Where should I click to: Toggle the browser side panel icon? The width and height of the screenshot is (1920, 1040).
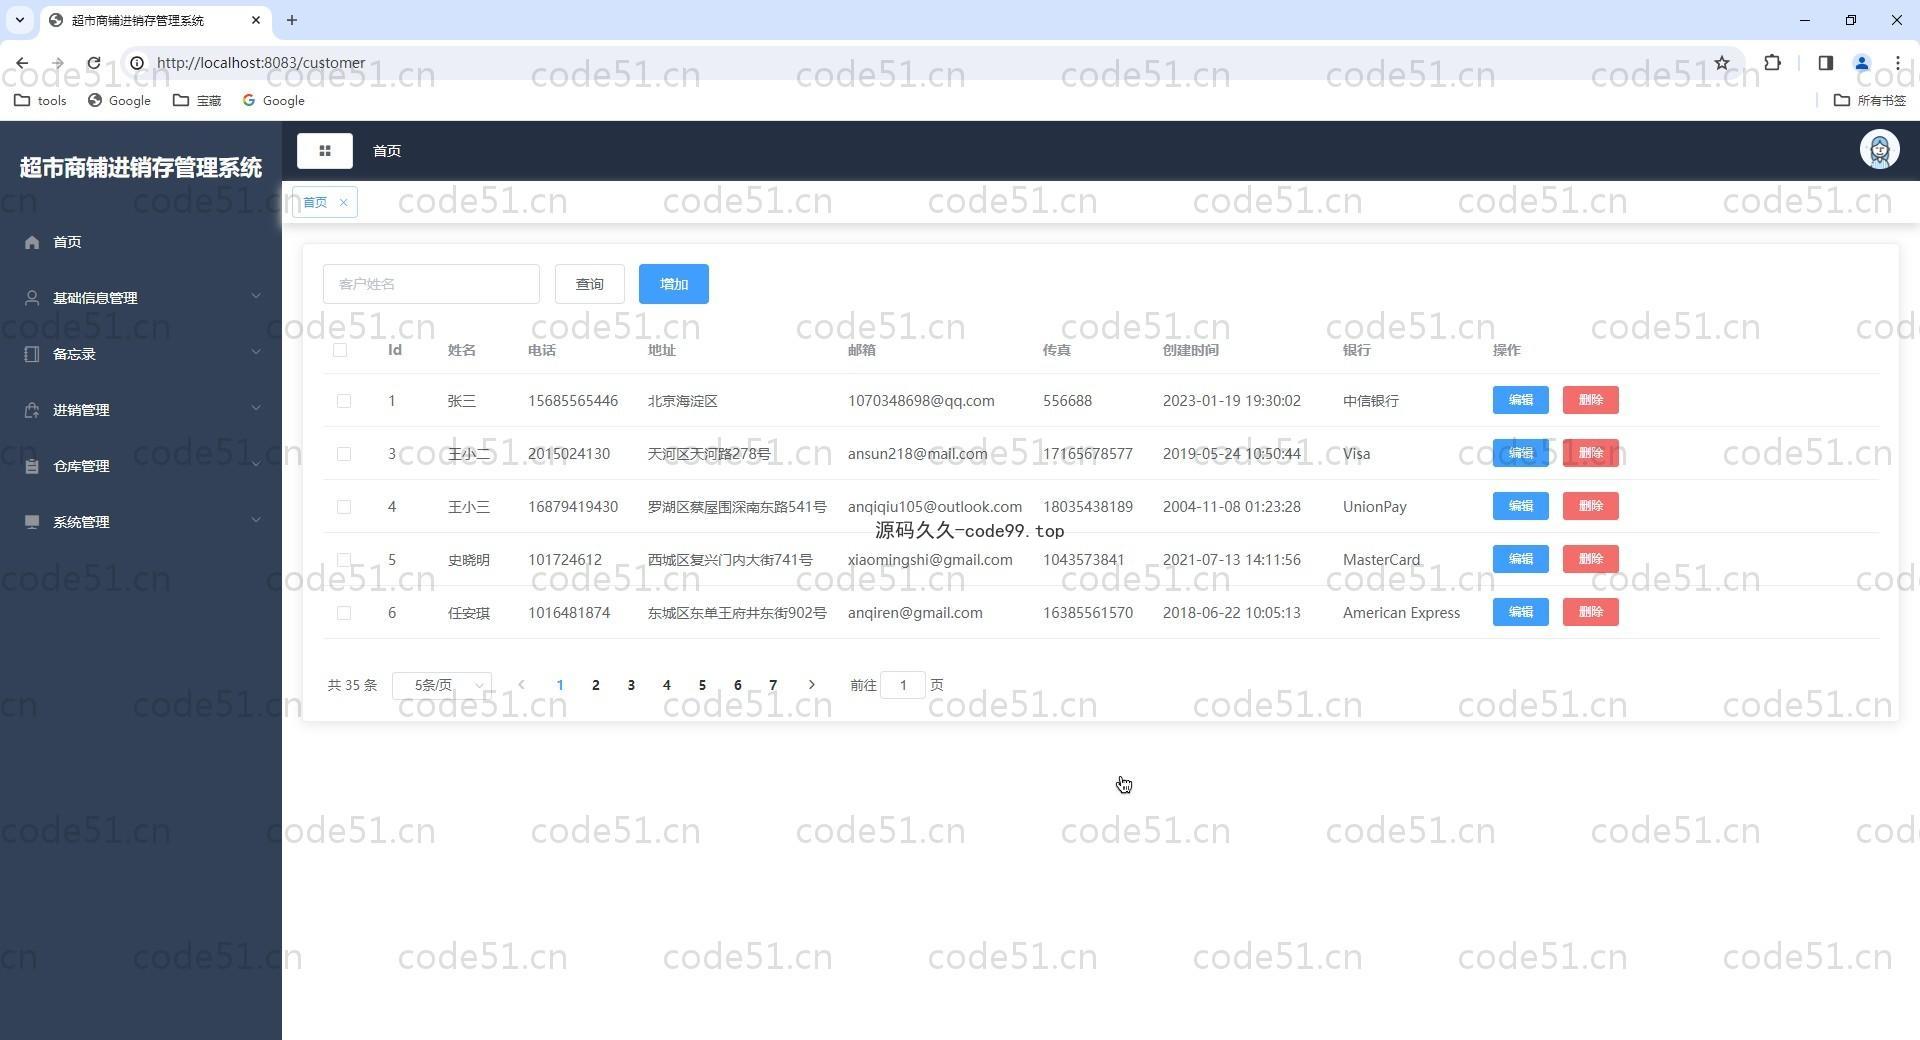1825,63
